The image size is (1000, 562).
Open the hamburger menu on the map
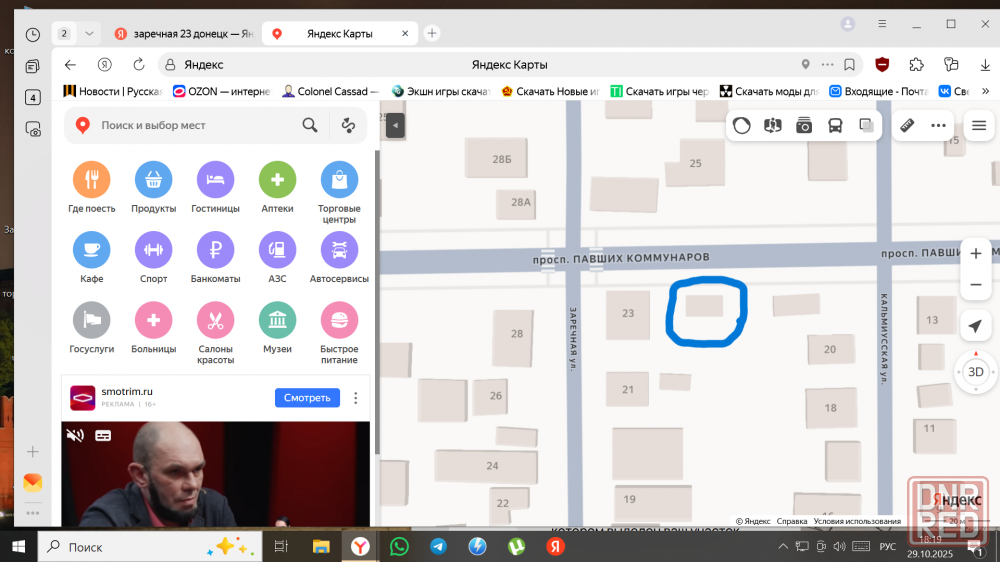979,126
